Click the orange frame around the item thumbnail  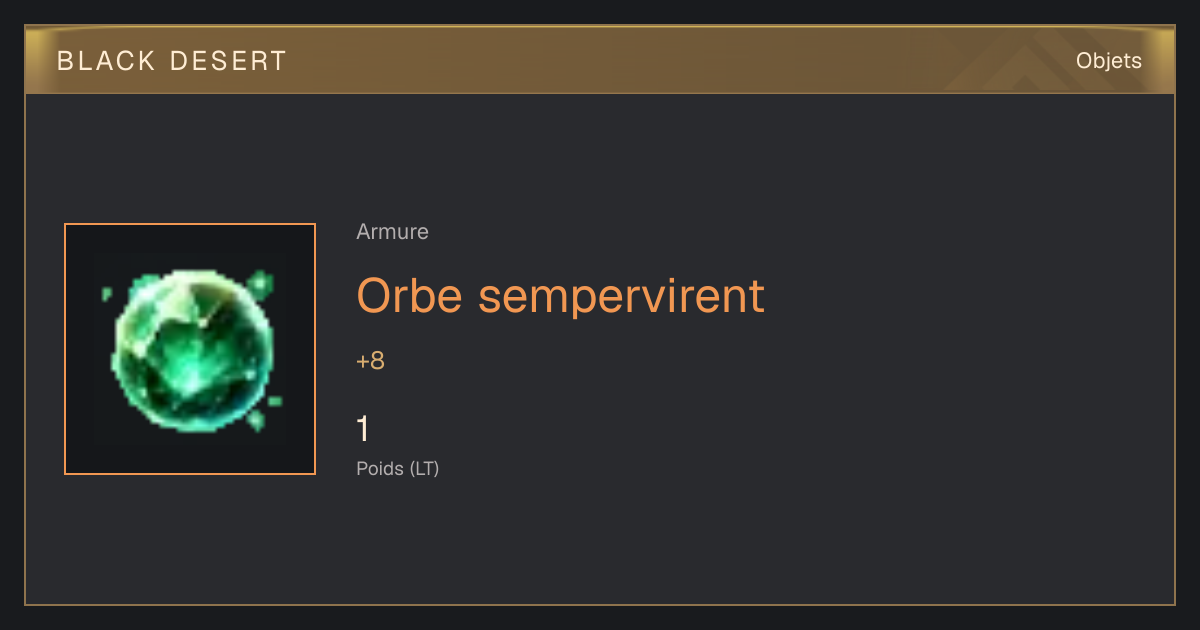[190, 224]
